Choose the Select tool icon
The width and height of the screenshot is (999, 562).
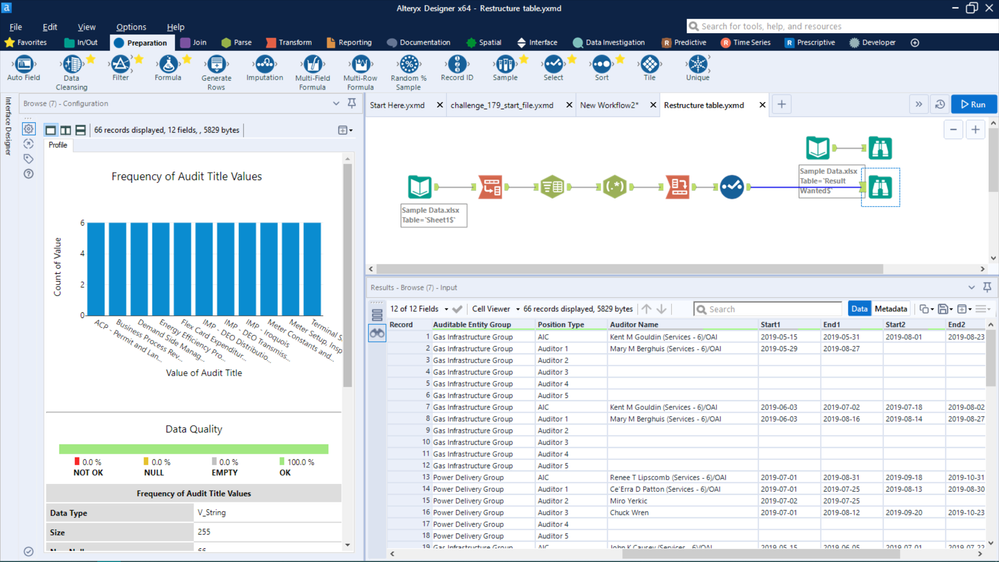pyautogui.click(x=553, y=64)
